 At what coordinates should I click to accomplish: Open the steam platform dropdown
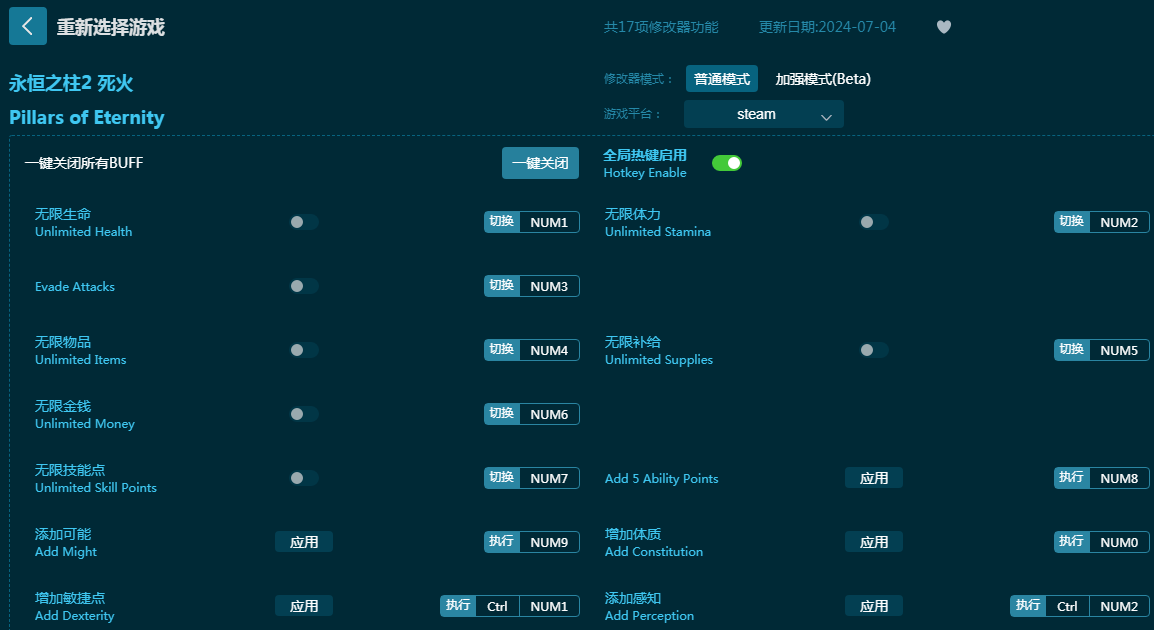[x=763, y=114]
